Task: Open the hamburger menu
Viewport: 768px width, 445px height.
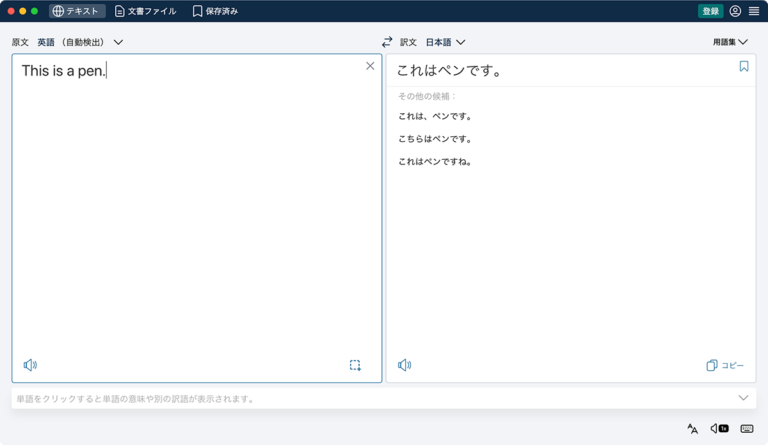Action: click(754, 11)
